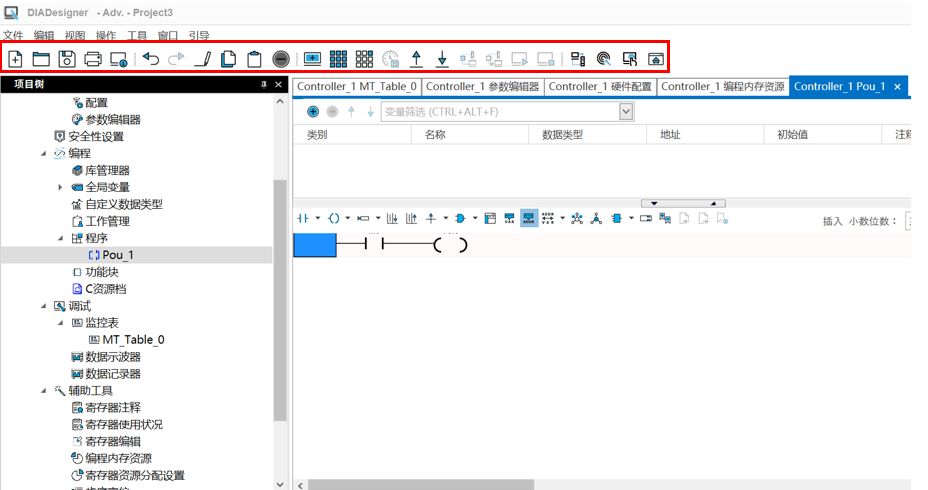The image size is (928, 490).
Task: Open the 工具 menu
Action: click(137, 35)
